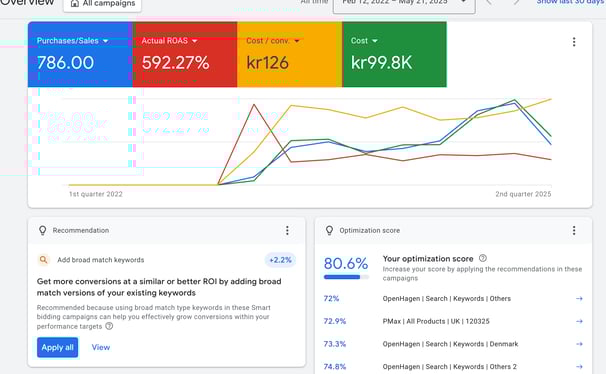Open Optimization score card three-dot menu
Image resolution: width=606 pixels, height=374 pixels.
click(574, 231)
